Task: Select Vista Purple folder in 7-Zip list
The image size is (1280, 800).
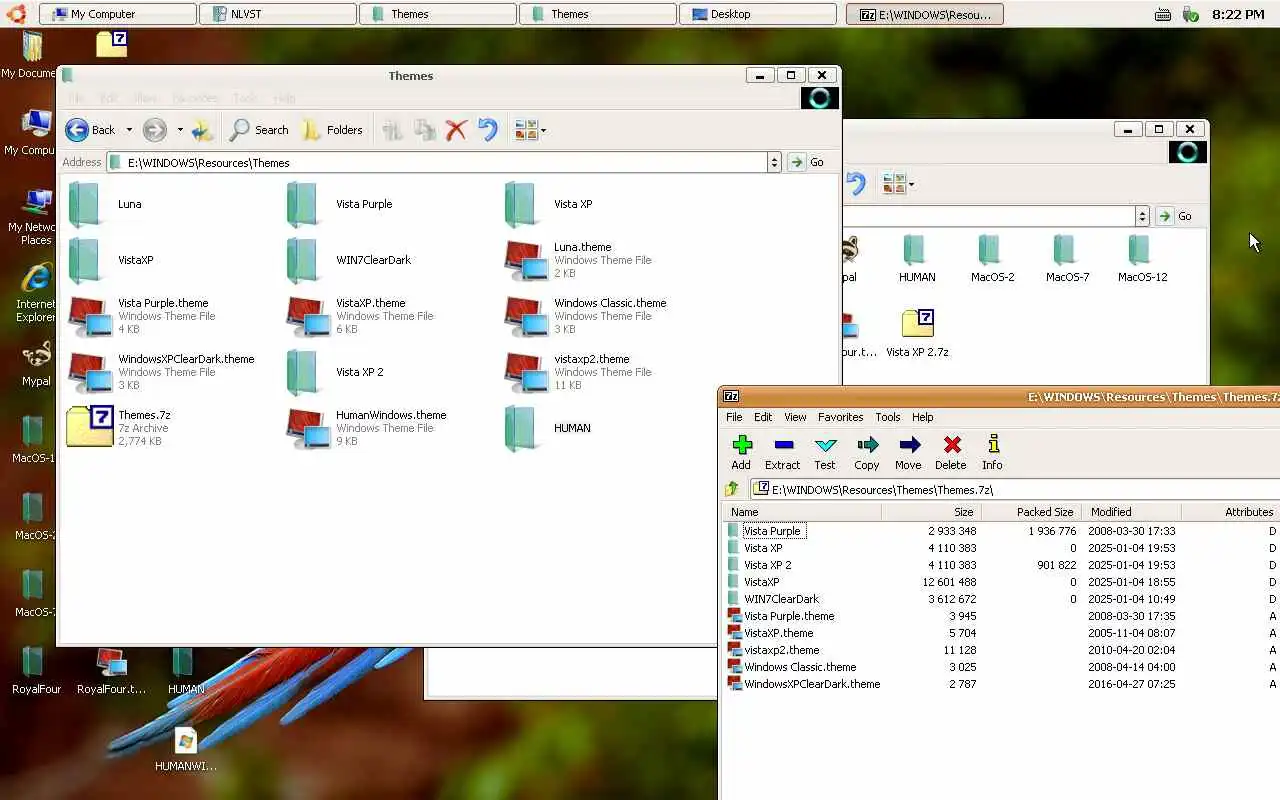Action: pos(772,531)
